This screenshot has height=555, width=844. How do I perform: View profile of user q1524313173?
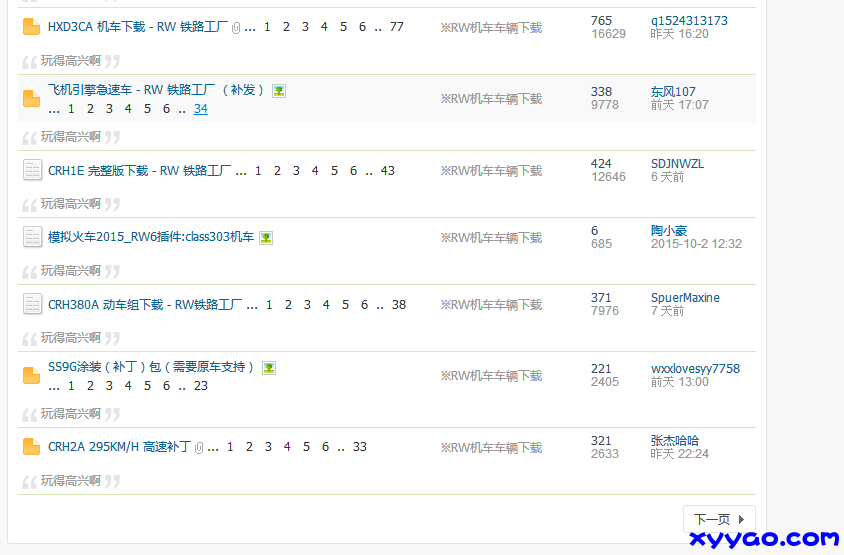[x=689, y=20]
